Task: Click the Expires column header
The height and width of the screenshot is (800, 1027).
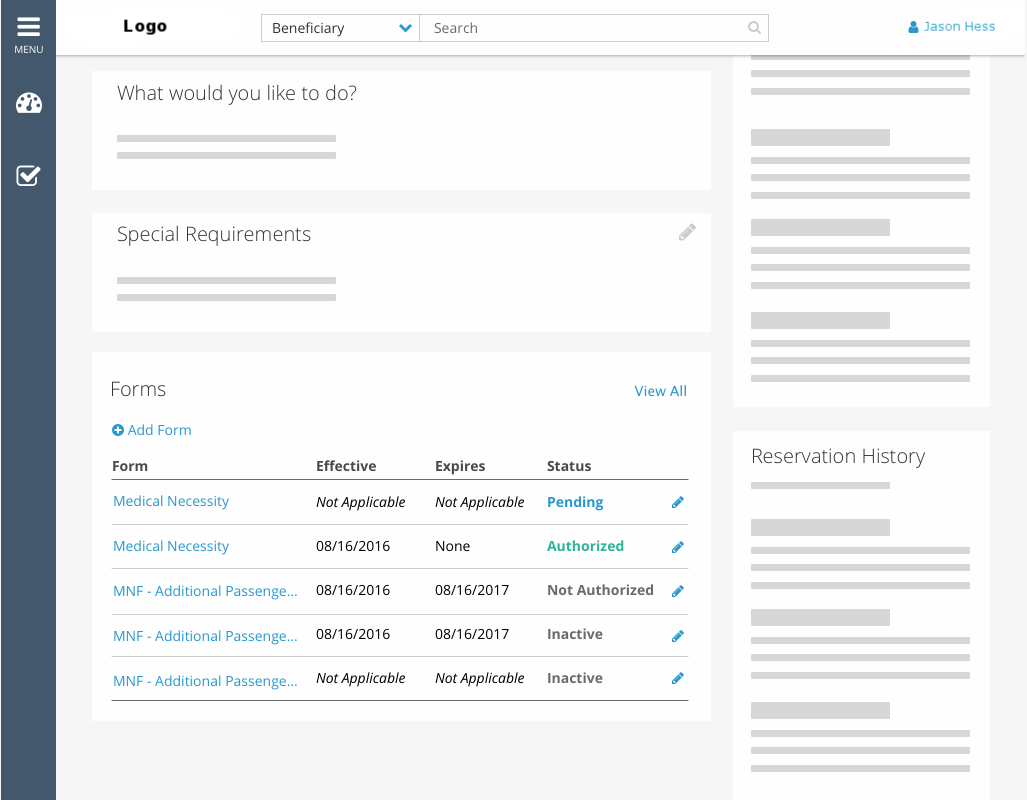Action: pos(460,466)
